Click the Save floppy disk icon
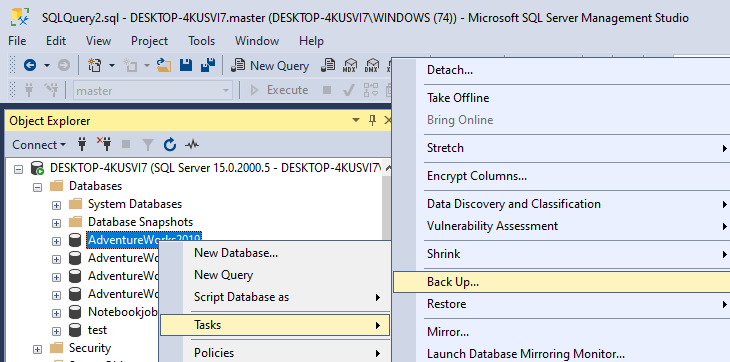The width and height of the screenshot is (730, 362). click(186, 66)
